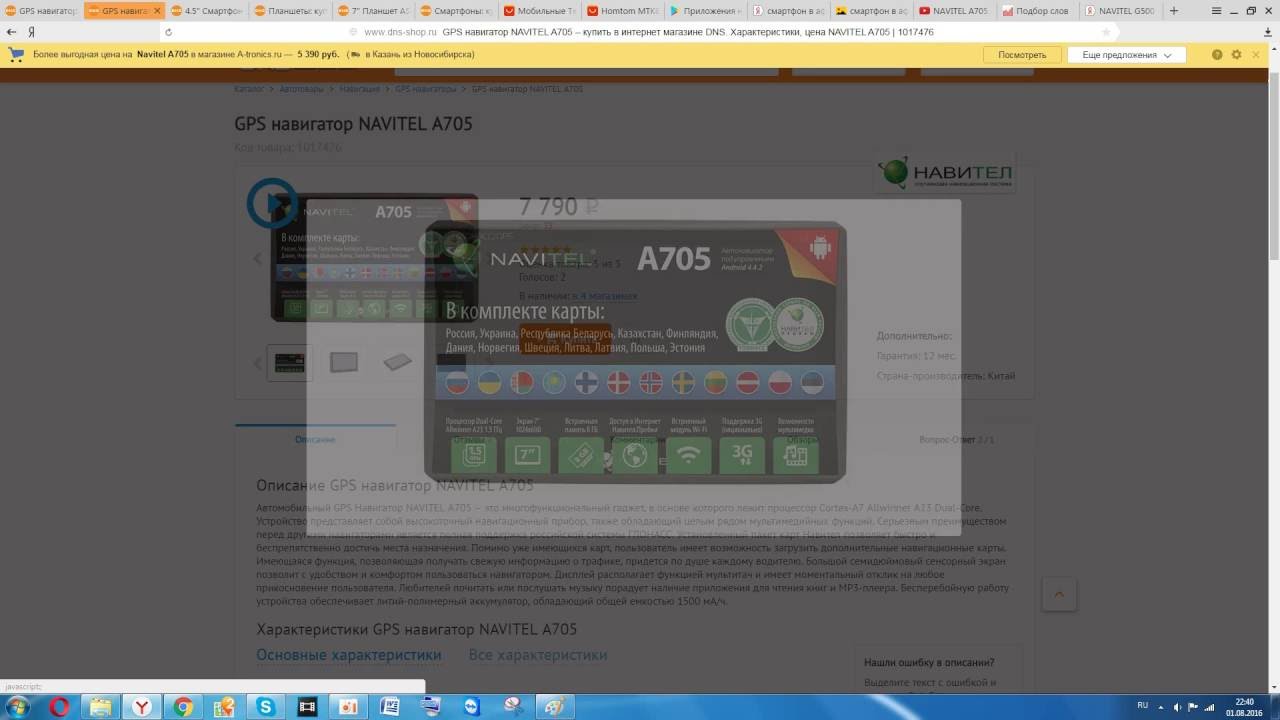This screenshot has width=1280, height=720.
Task: Open 'GPS навигаторы' breadcrumb link
Action: [x=425, y=89]
